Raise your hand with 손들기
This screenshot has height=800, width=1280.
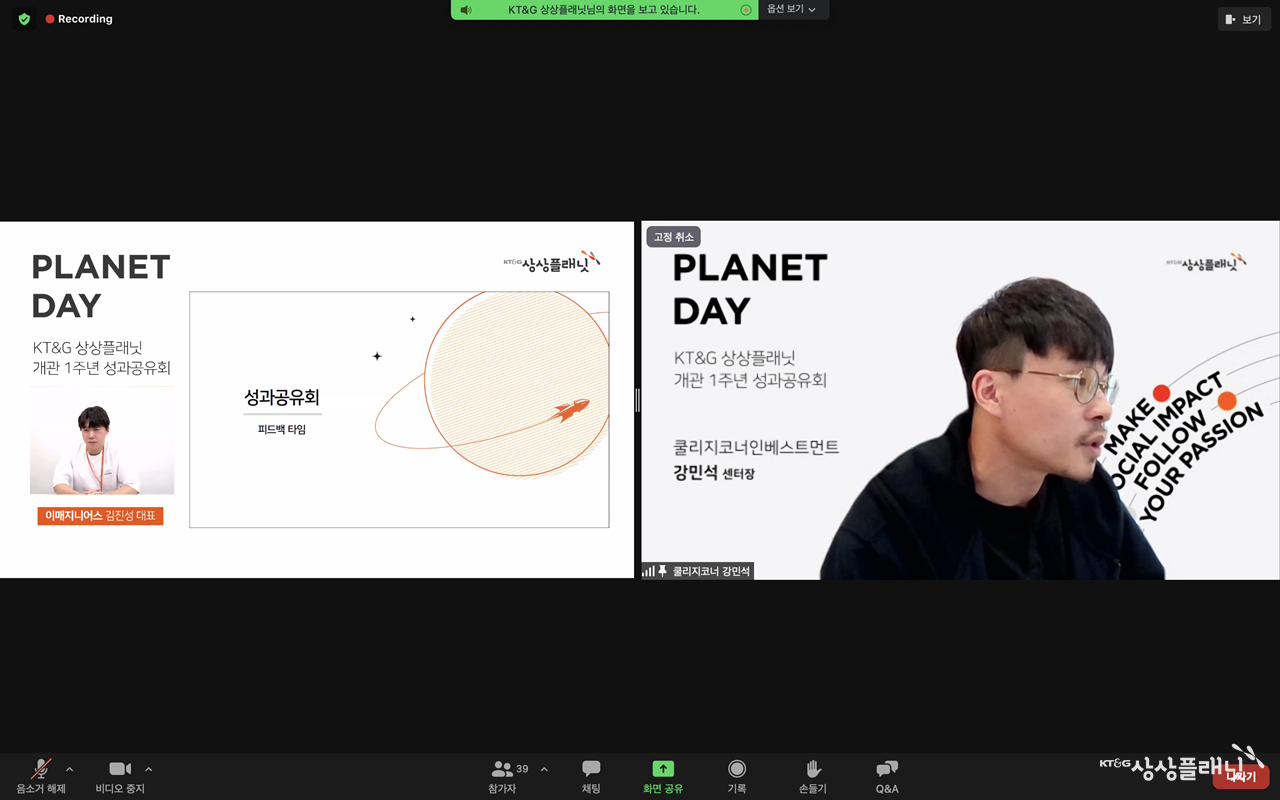(813, 776)
